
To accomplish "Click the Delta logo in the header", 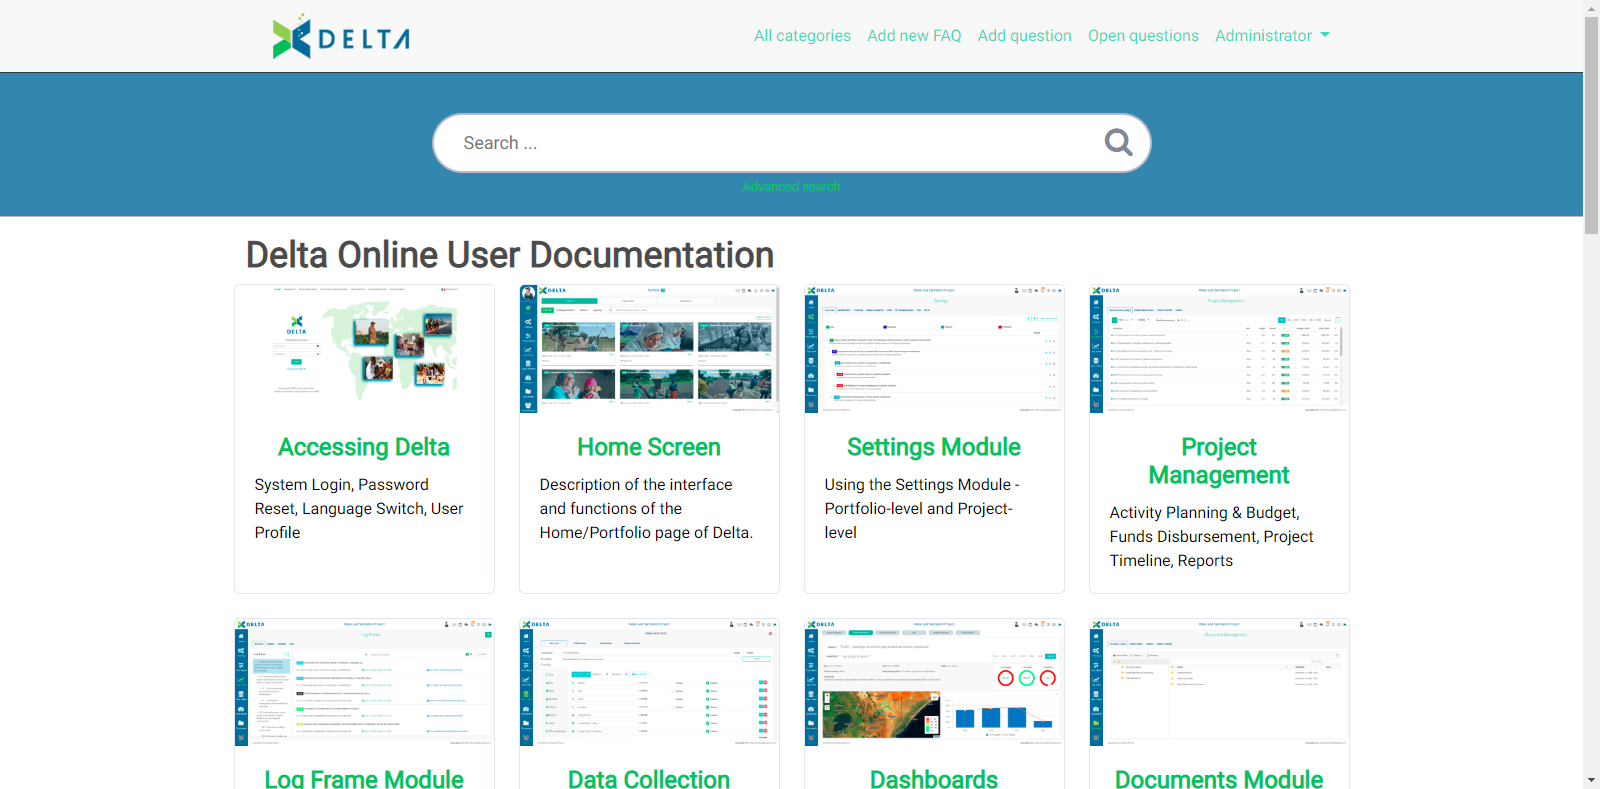I will click(341, 36).
